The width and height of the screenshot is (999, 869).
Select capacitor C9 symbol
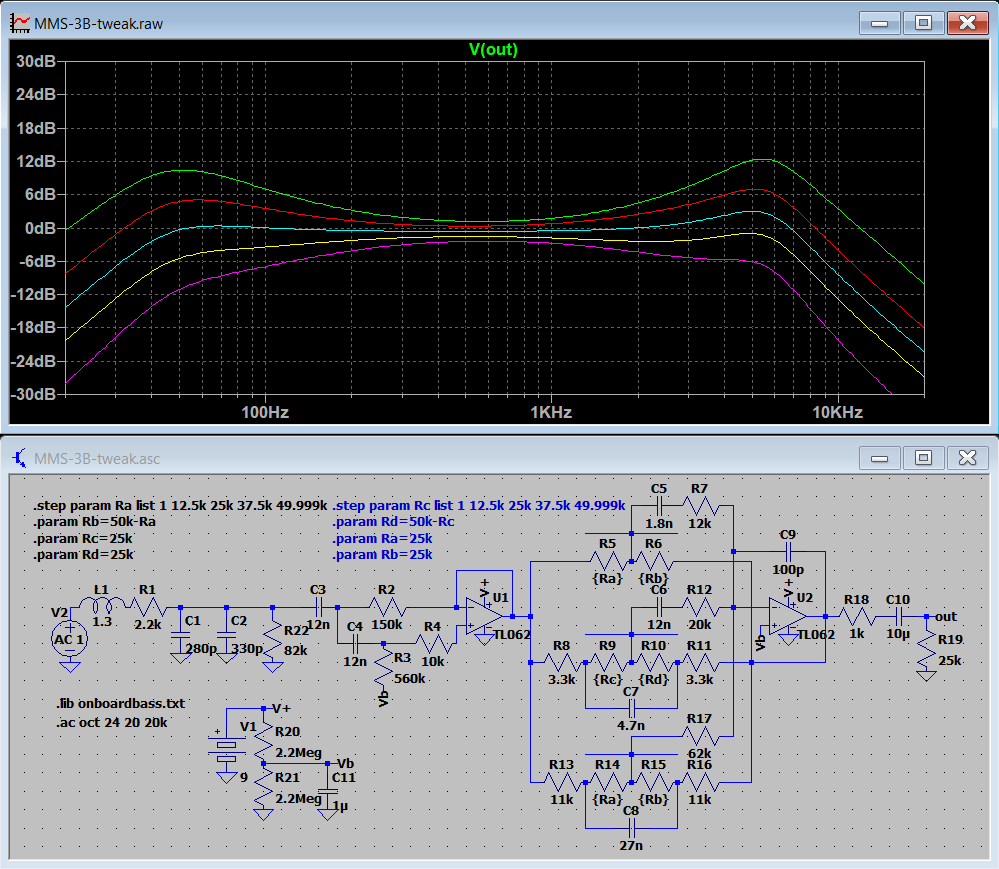787,552
